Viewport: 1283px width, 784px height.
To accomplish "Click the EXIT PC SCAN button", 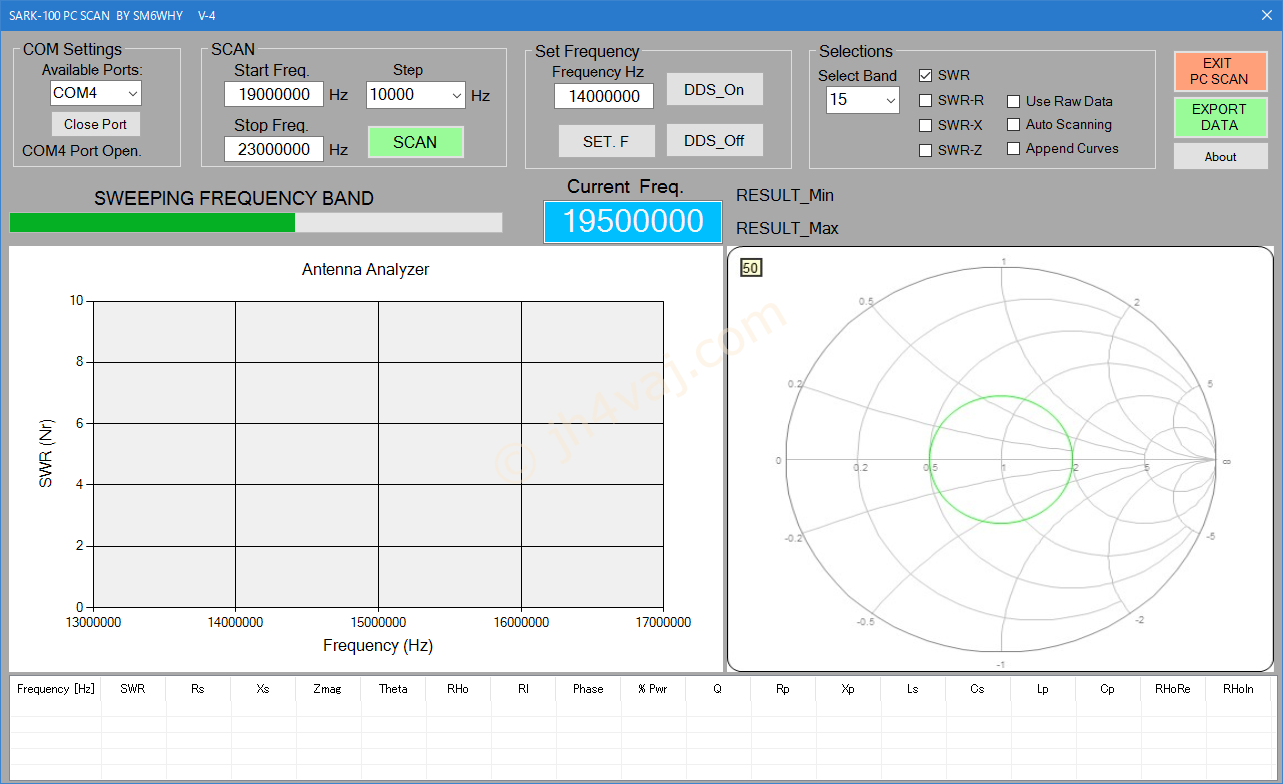I will pos(1220,71).
